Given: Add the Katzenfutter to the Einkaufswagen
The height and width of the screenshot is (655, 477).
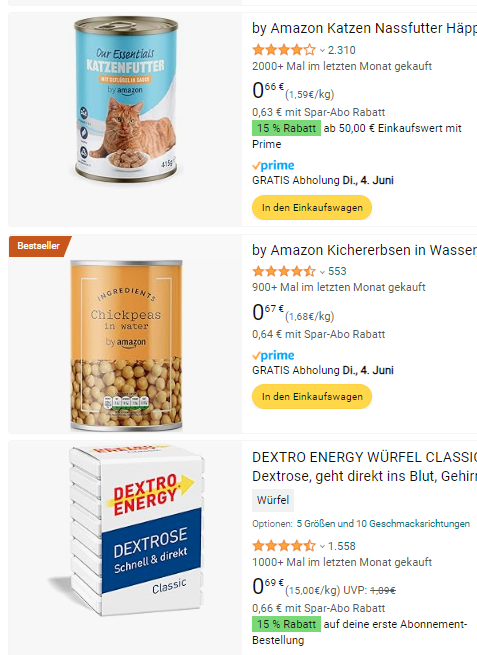Looking at the screenshot, I should coord(312,208).
